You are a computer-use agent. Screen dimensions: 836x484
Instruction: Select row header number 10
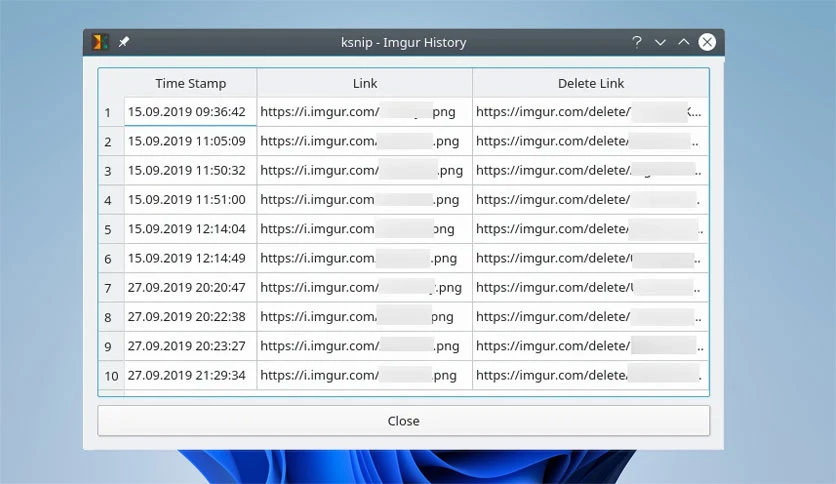(111, 375)
